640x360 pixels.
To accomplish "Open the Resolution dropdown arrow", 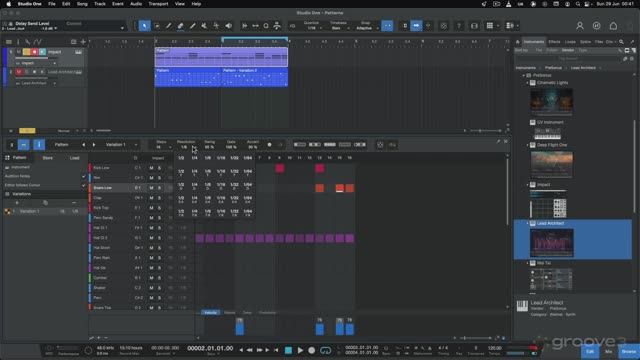I will click(x=193, y=147).
